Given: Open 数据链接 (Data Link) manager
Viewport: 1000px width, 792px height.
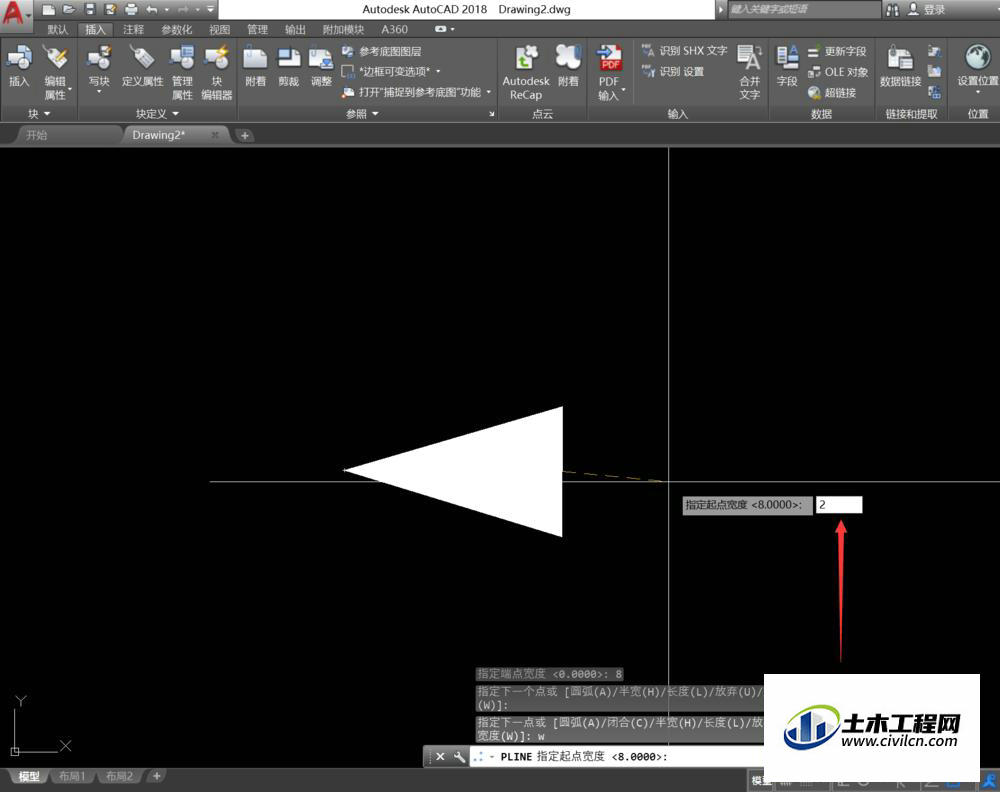Looking at the screenshot, I should click(901, 66).
